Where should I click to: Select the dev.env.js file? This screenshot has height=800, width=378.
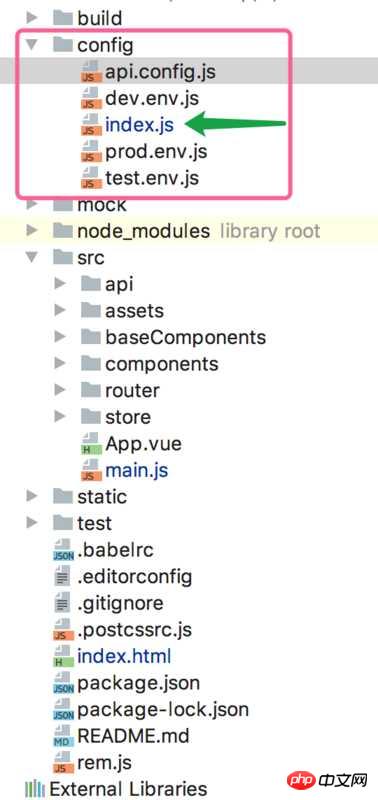[152, 98]
